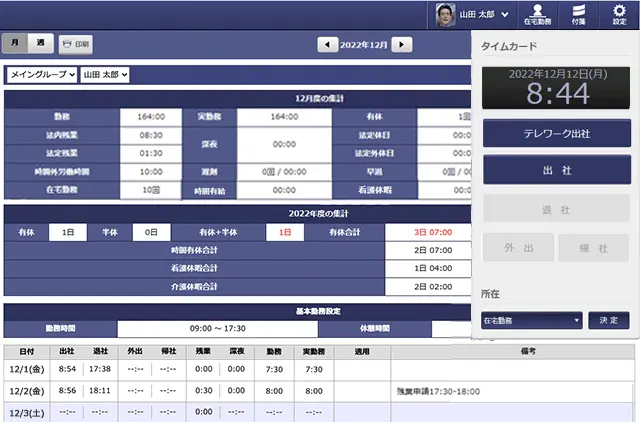Expand the 山田 太郎 account menu chevron
640x422 pixels.
click(x=505, y=15)
